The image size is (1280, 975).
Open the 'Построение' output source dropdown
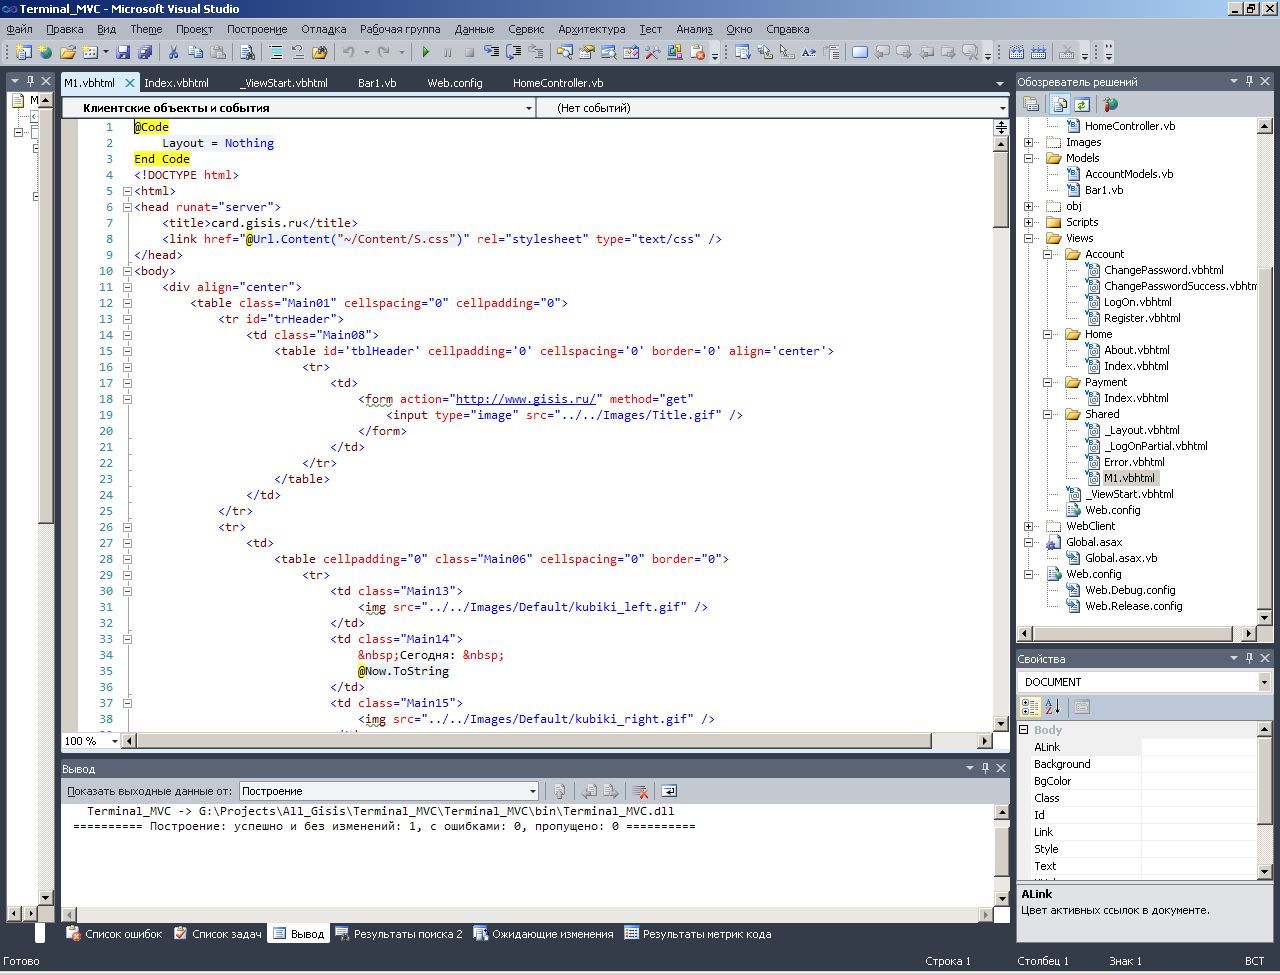pos(532,791)
